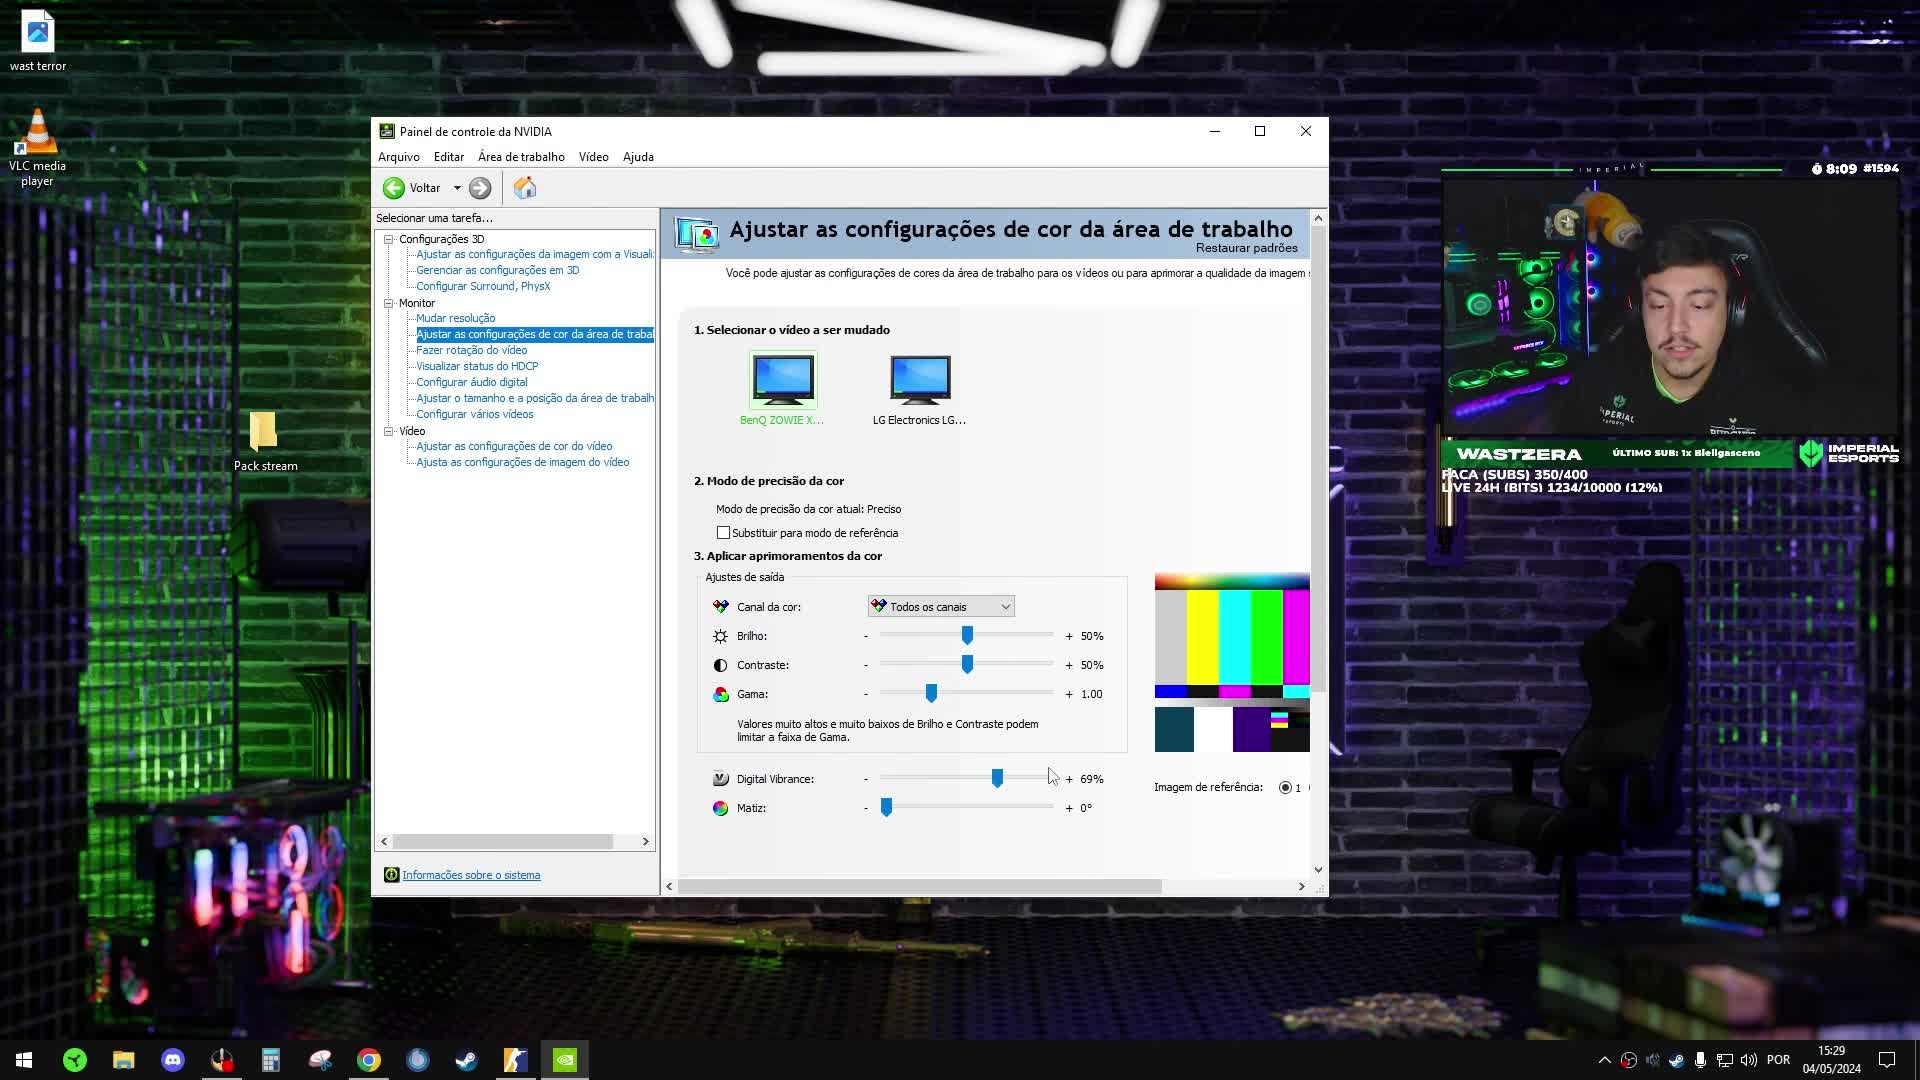The height and width of the screenshot is (1080, 1920).
Task: Click the Canal da cor icon
Action: [720, 607]
